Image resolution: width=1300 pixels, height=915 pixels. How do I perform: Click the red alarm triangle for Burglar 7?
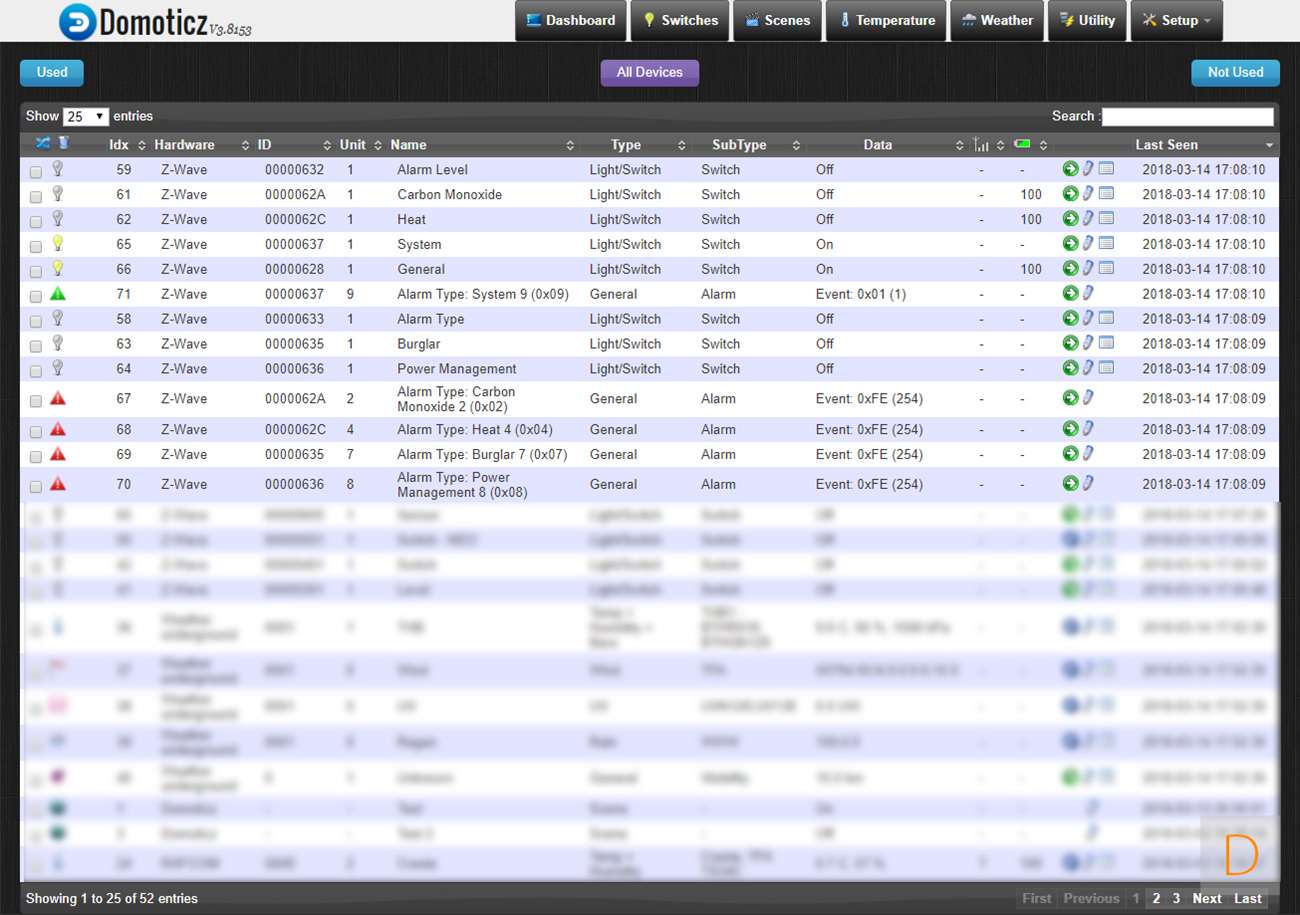(x=58, y=454)
